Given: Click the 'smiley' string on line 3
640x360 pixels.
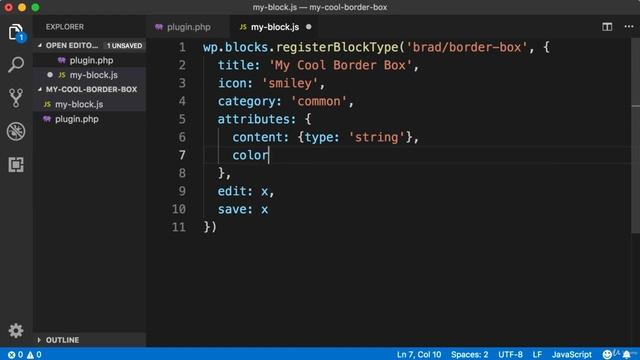Looking at the screenshot, I should click(290, 83).
